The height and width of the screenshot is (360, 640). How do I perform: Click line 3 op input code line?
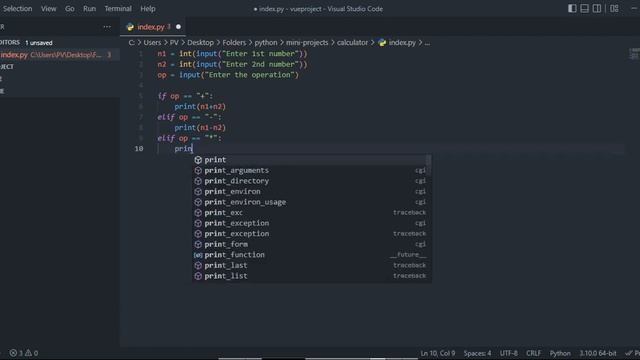pos(228,75)
